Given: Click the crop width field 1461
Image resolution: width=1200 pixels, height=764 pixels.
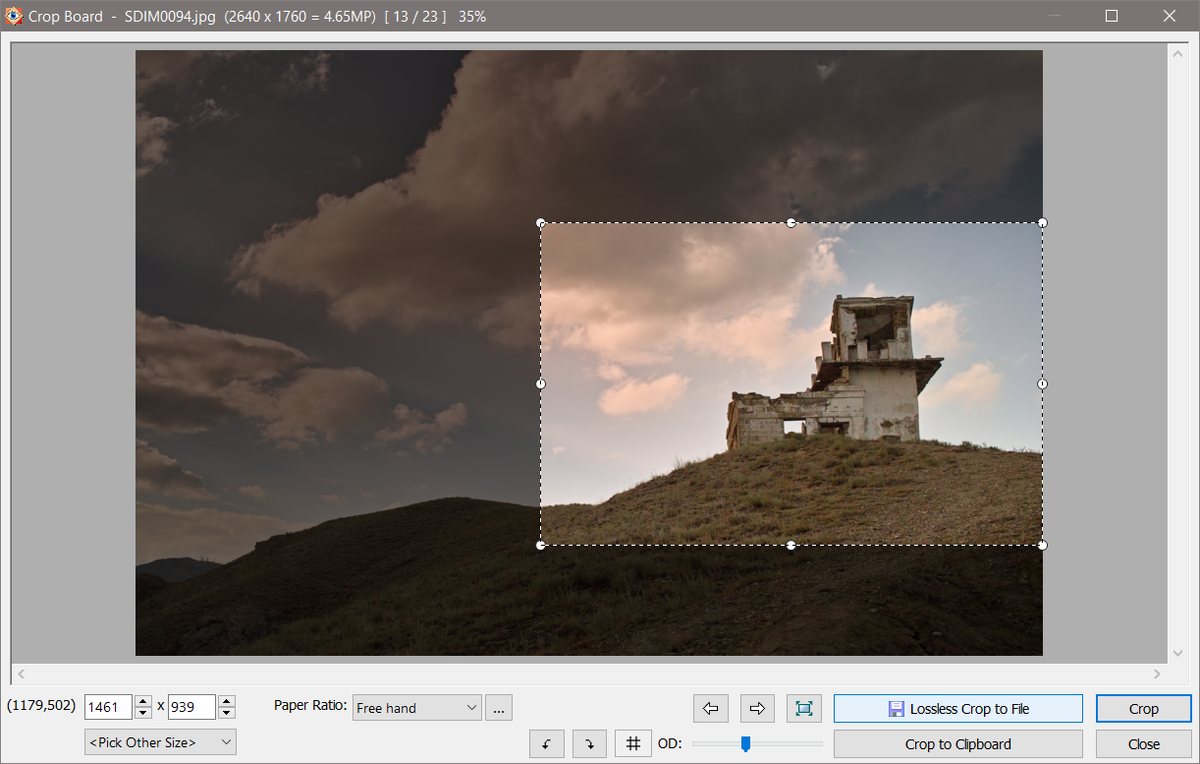Looking at the screenshot, I should point(108,707).
